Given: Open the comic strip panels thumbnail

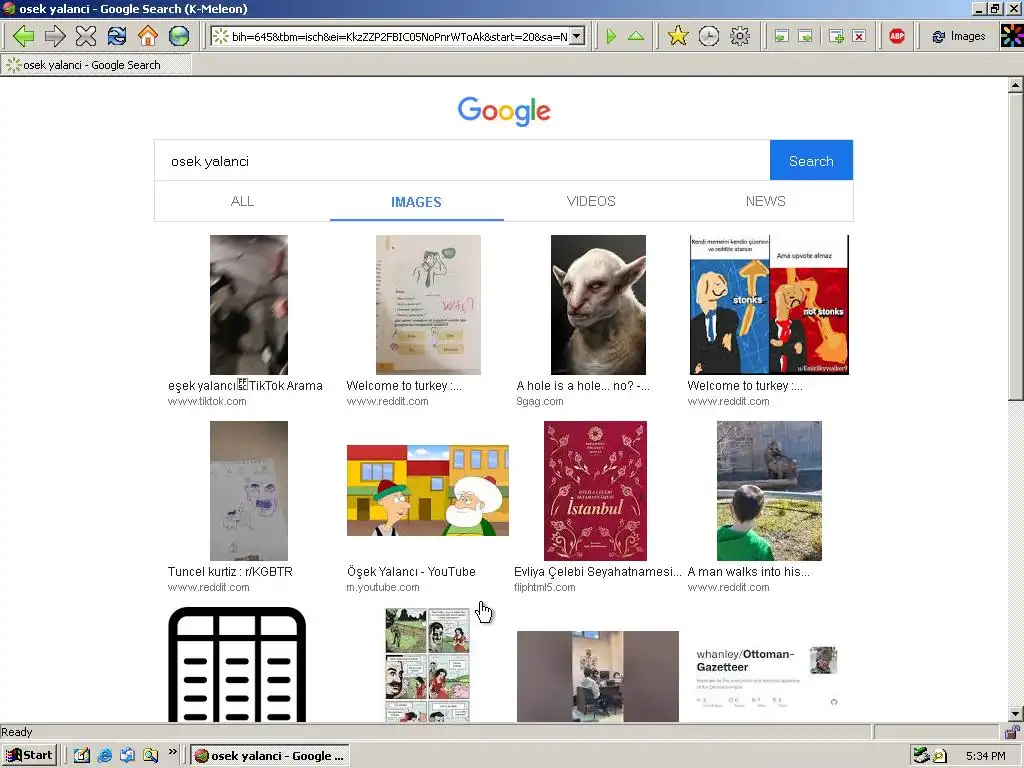Looking at the screenshot, I should click(x=428, y=665).
